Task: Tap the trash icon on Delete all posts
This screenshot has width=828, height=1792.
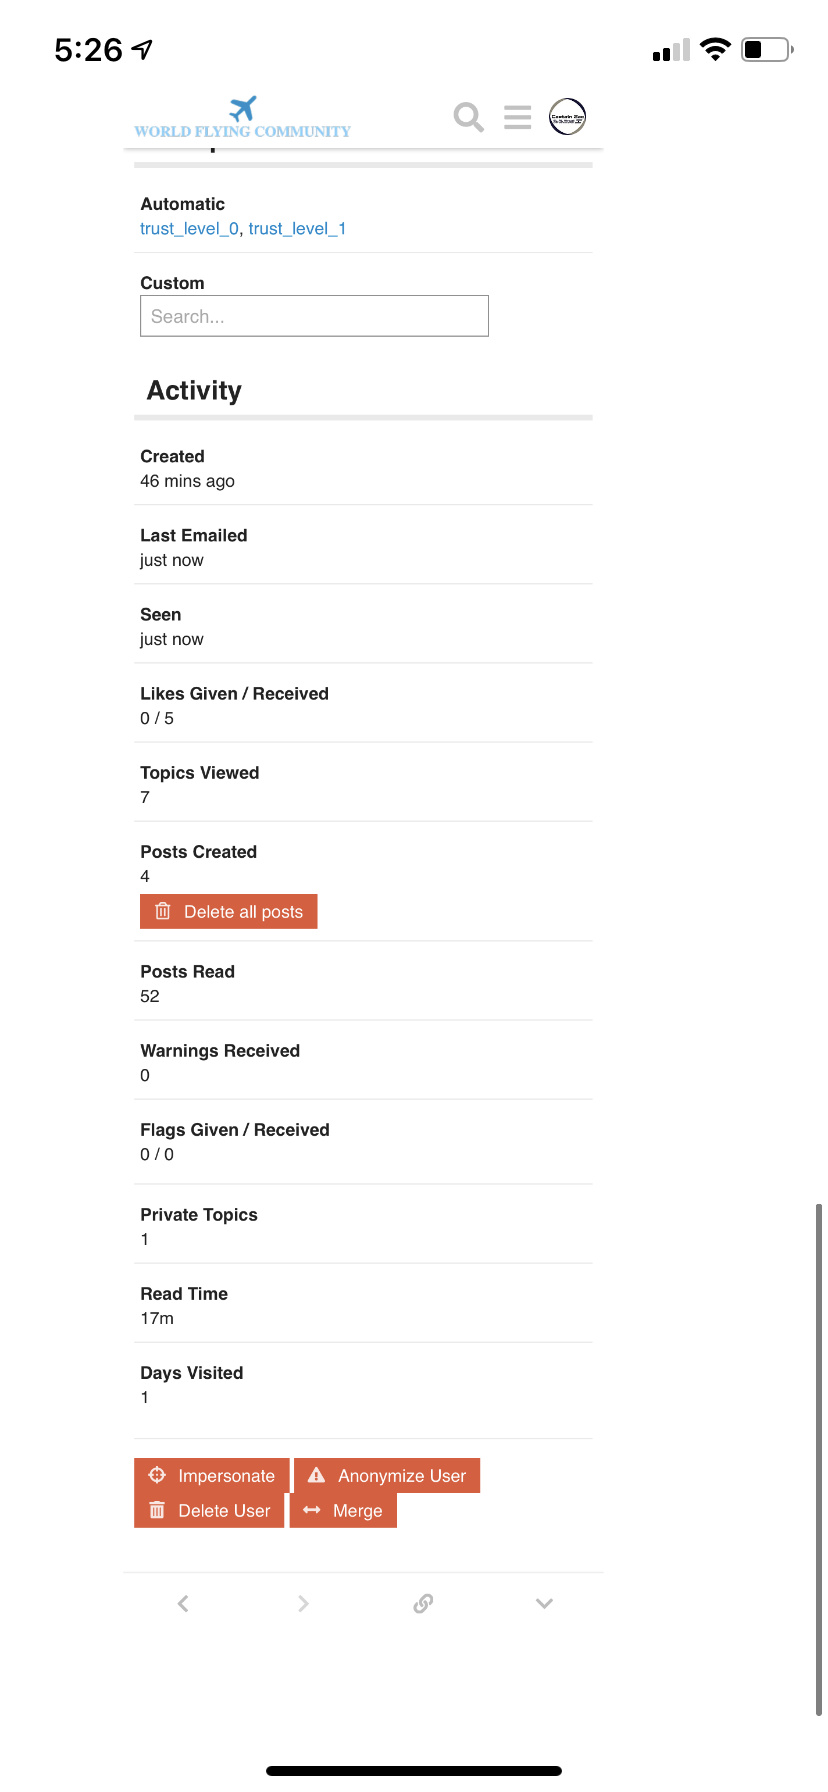Action: 163,912
